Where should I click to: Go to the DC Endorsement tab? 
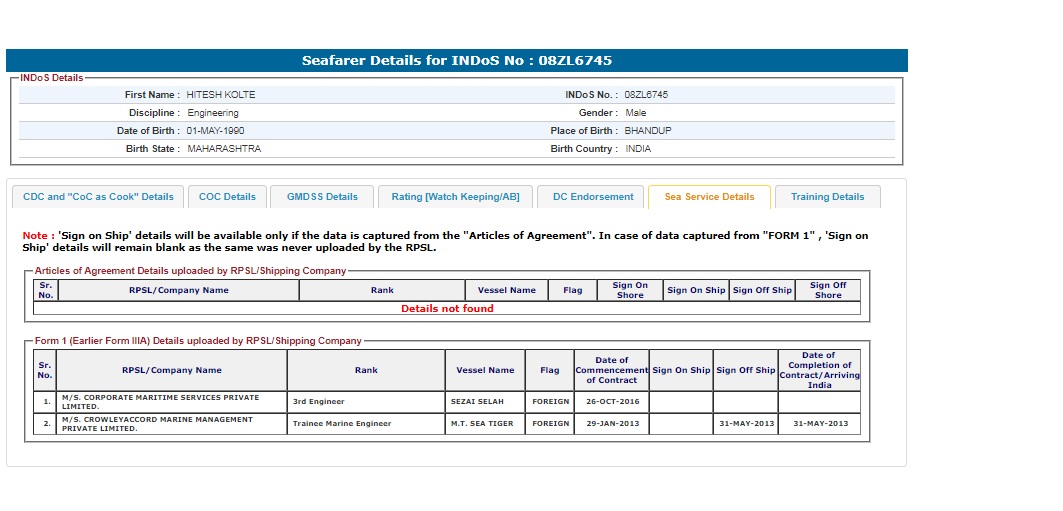[593, 197]
